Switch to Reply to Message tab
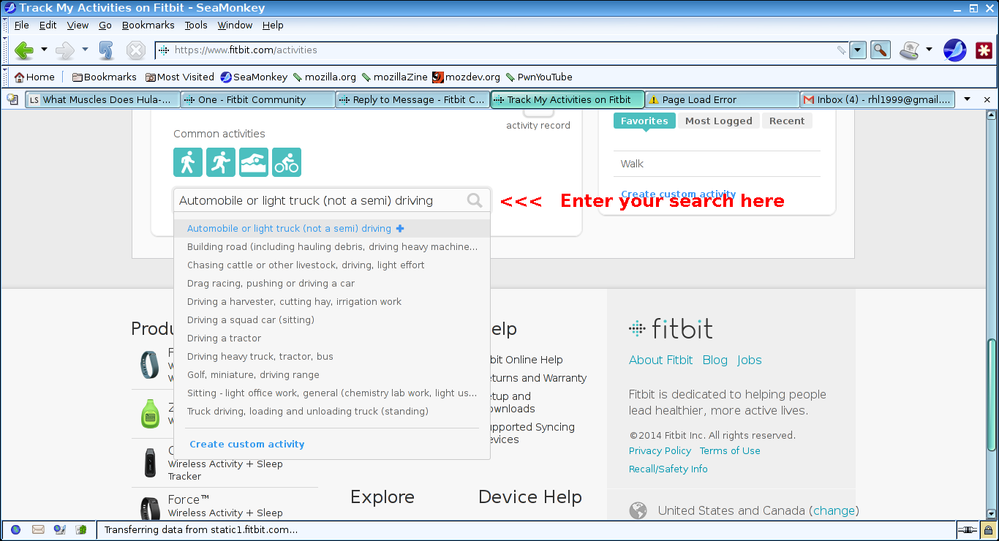999x541 pixels. click(x=412, y=99)
